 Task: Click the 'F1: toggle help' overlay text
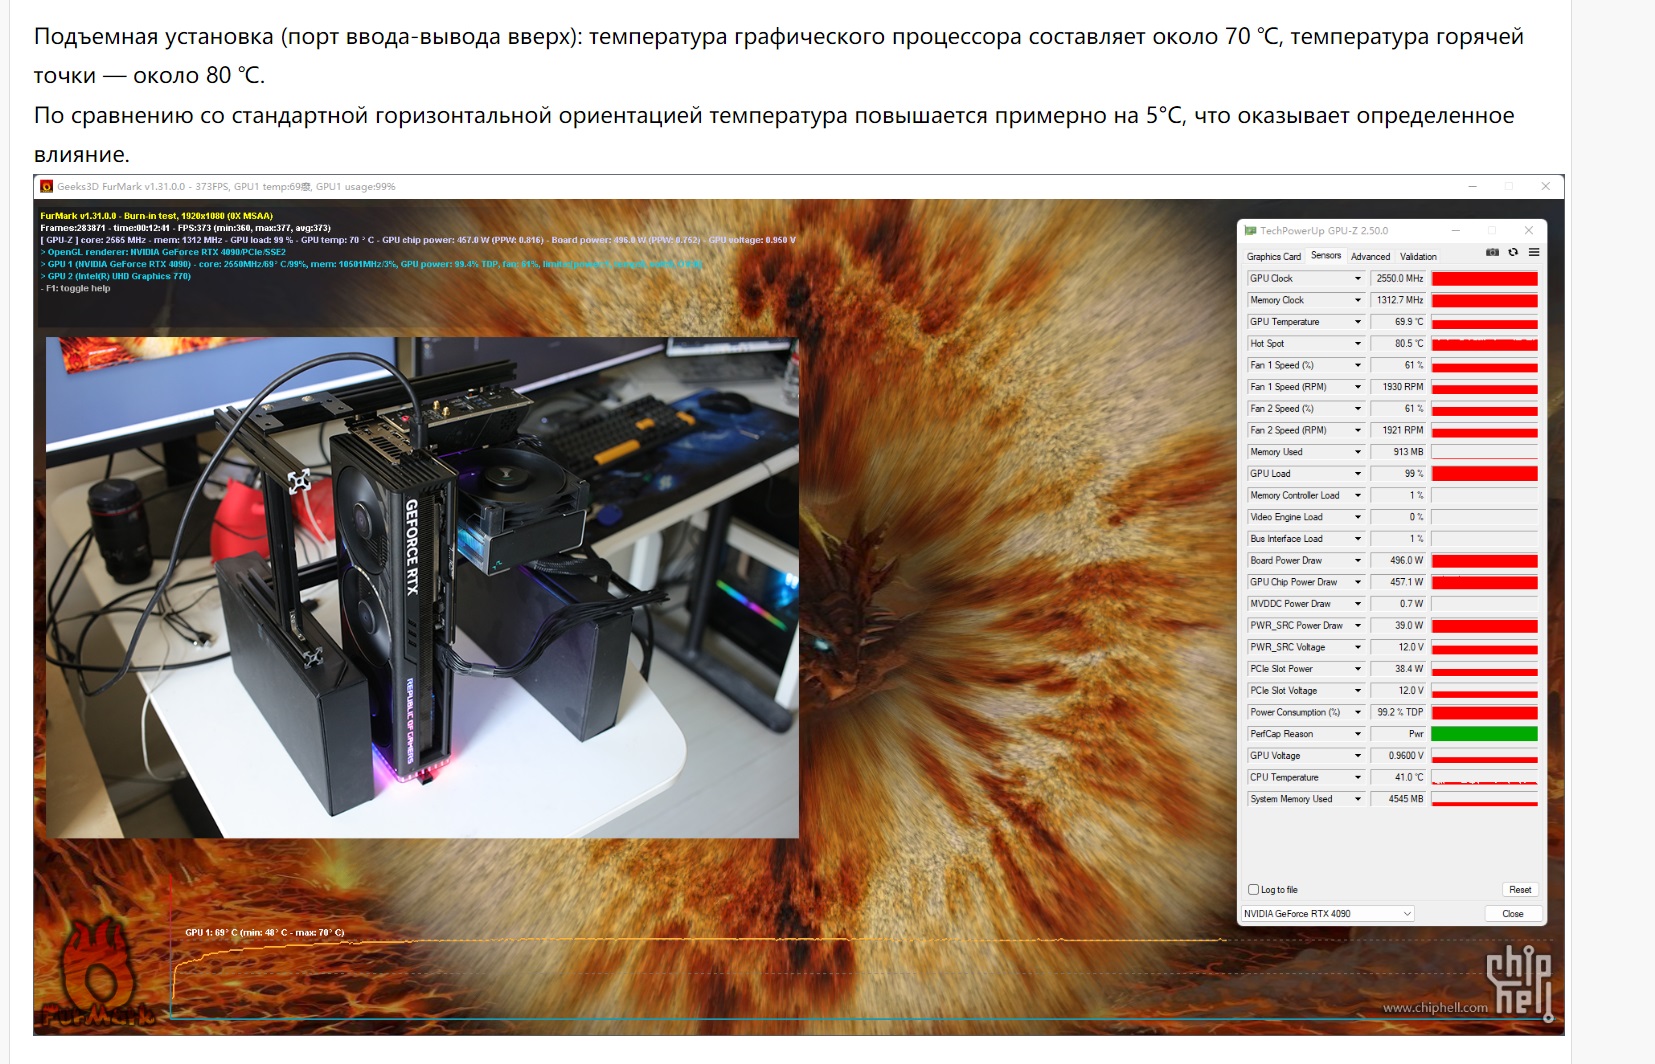(x=76, y=289)
